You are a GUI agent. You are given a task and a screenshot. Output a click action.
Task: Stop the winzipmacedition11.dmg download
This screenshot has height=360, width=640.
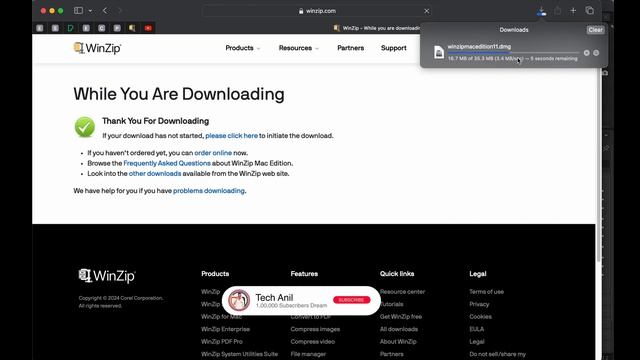[x=587, y=53]
